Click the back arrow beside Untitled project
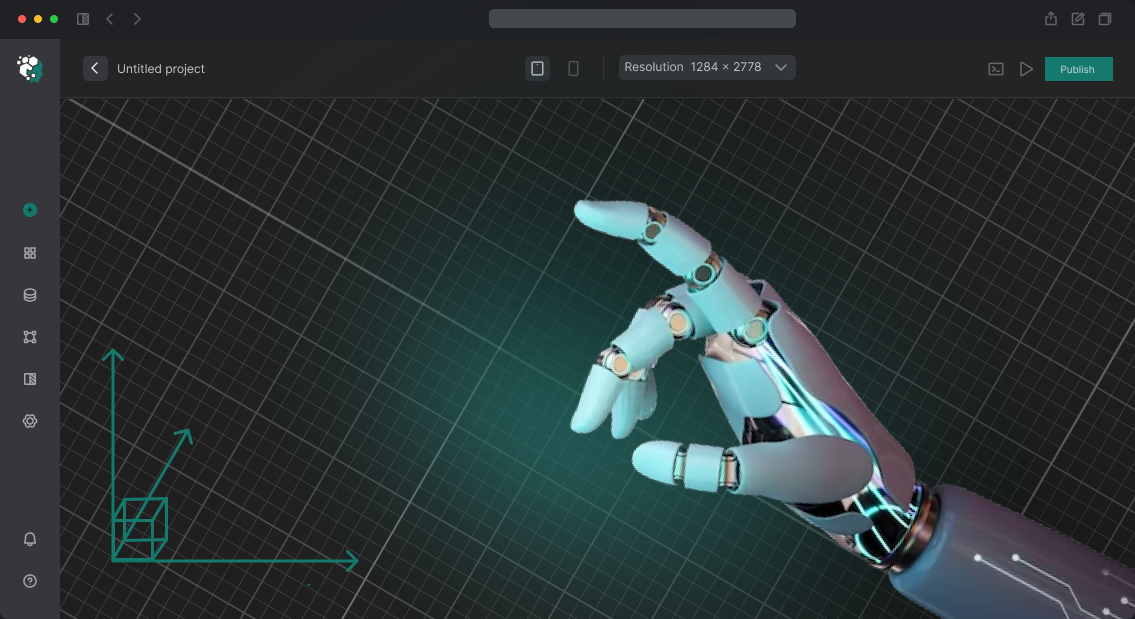This screenshot has height=619, width=1135. pyautogui.click(x=95, y=68)
